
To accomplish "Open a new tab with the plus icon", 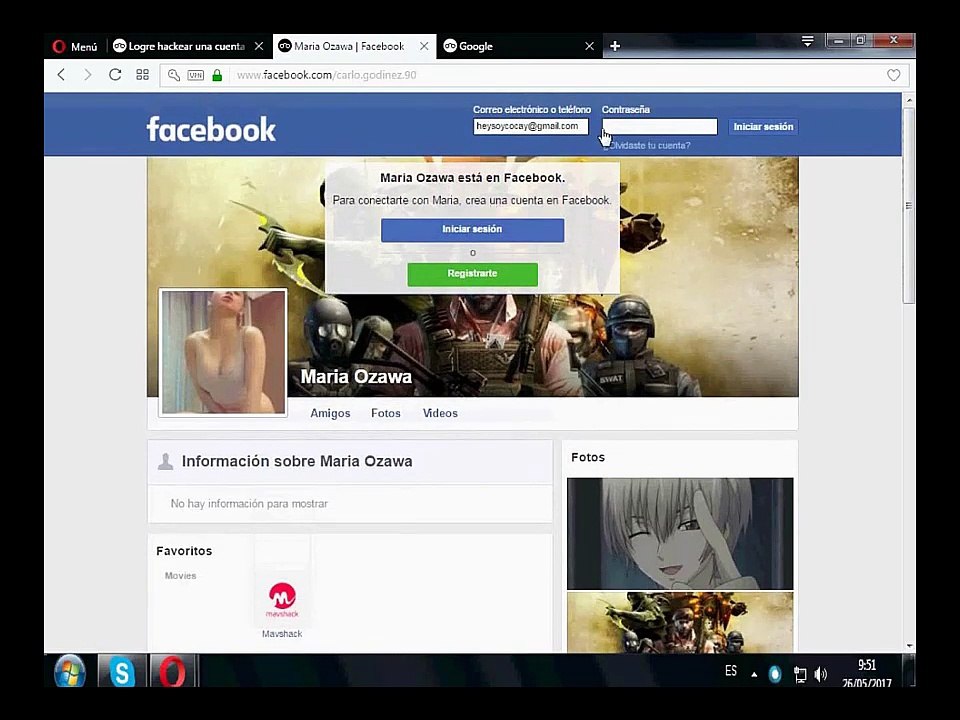I will tap(615, 46).
